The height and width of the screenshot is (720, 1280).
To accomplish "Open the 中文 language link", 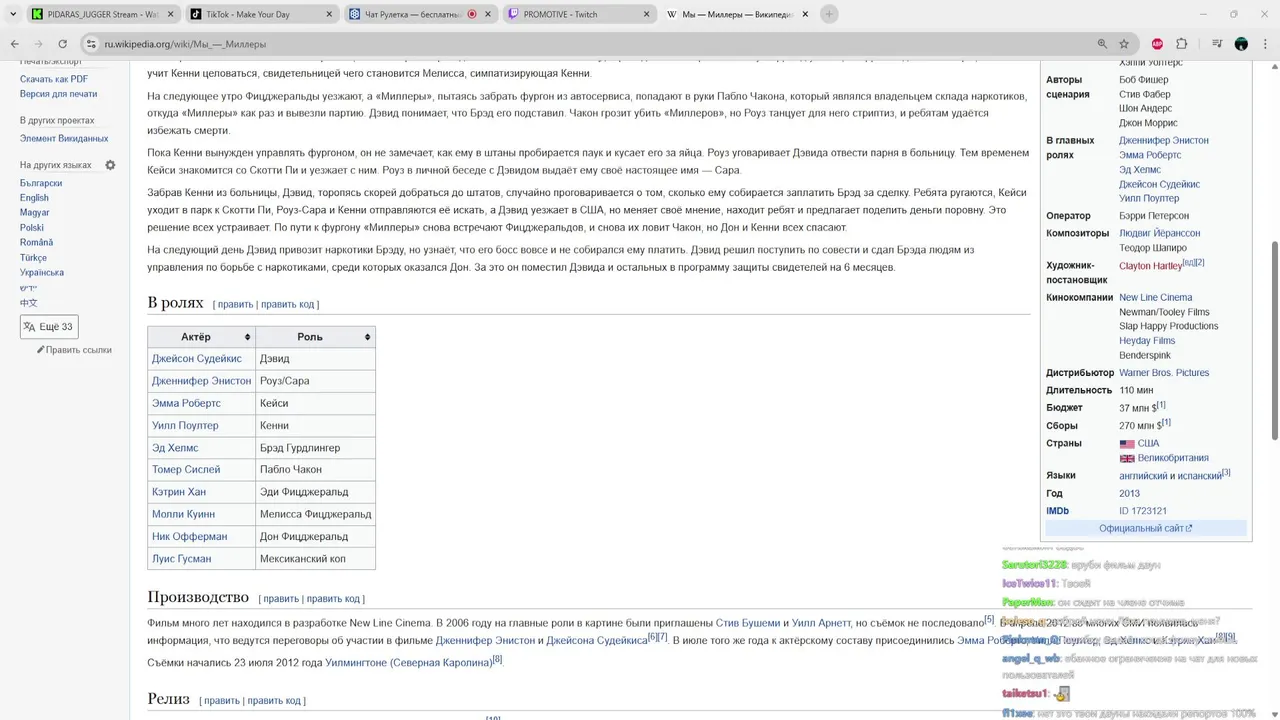I will coord(29,303).
